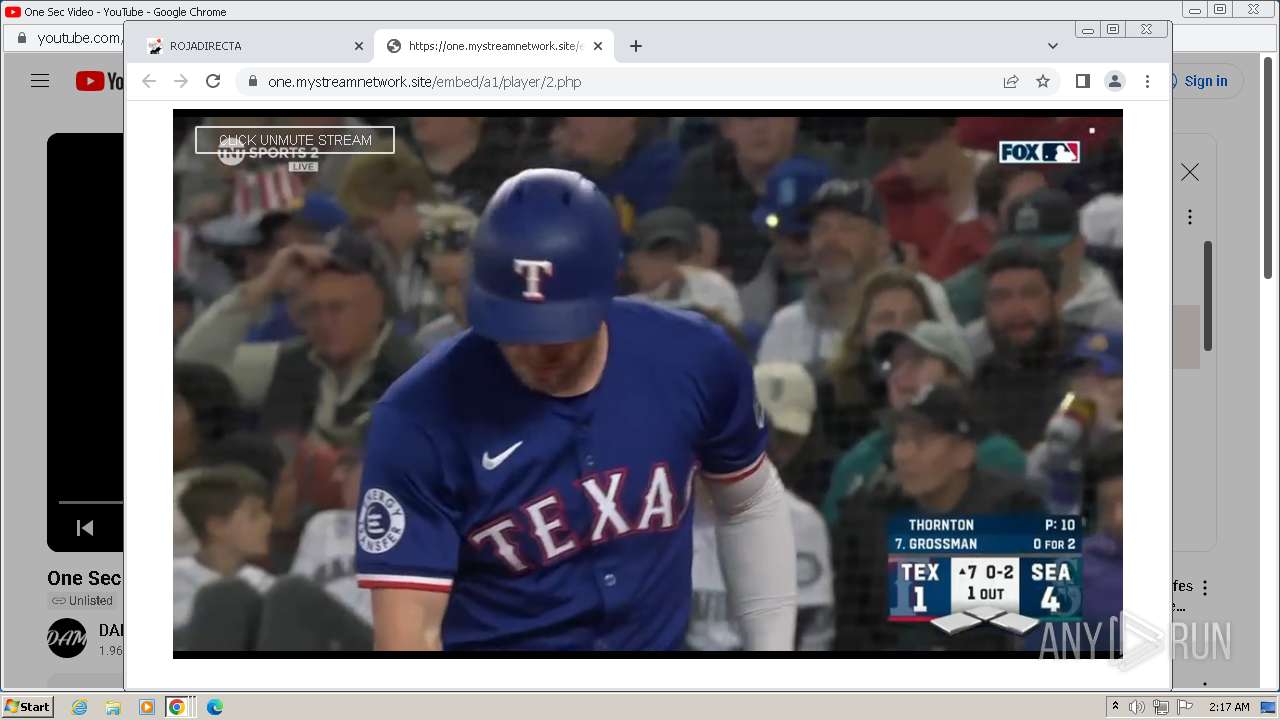Open the Chrome three-dot menu
The height and width of the screenshot is (720, 1280).
(1147, 81)
